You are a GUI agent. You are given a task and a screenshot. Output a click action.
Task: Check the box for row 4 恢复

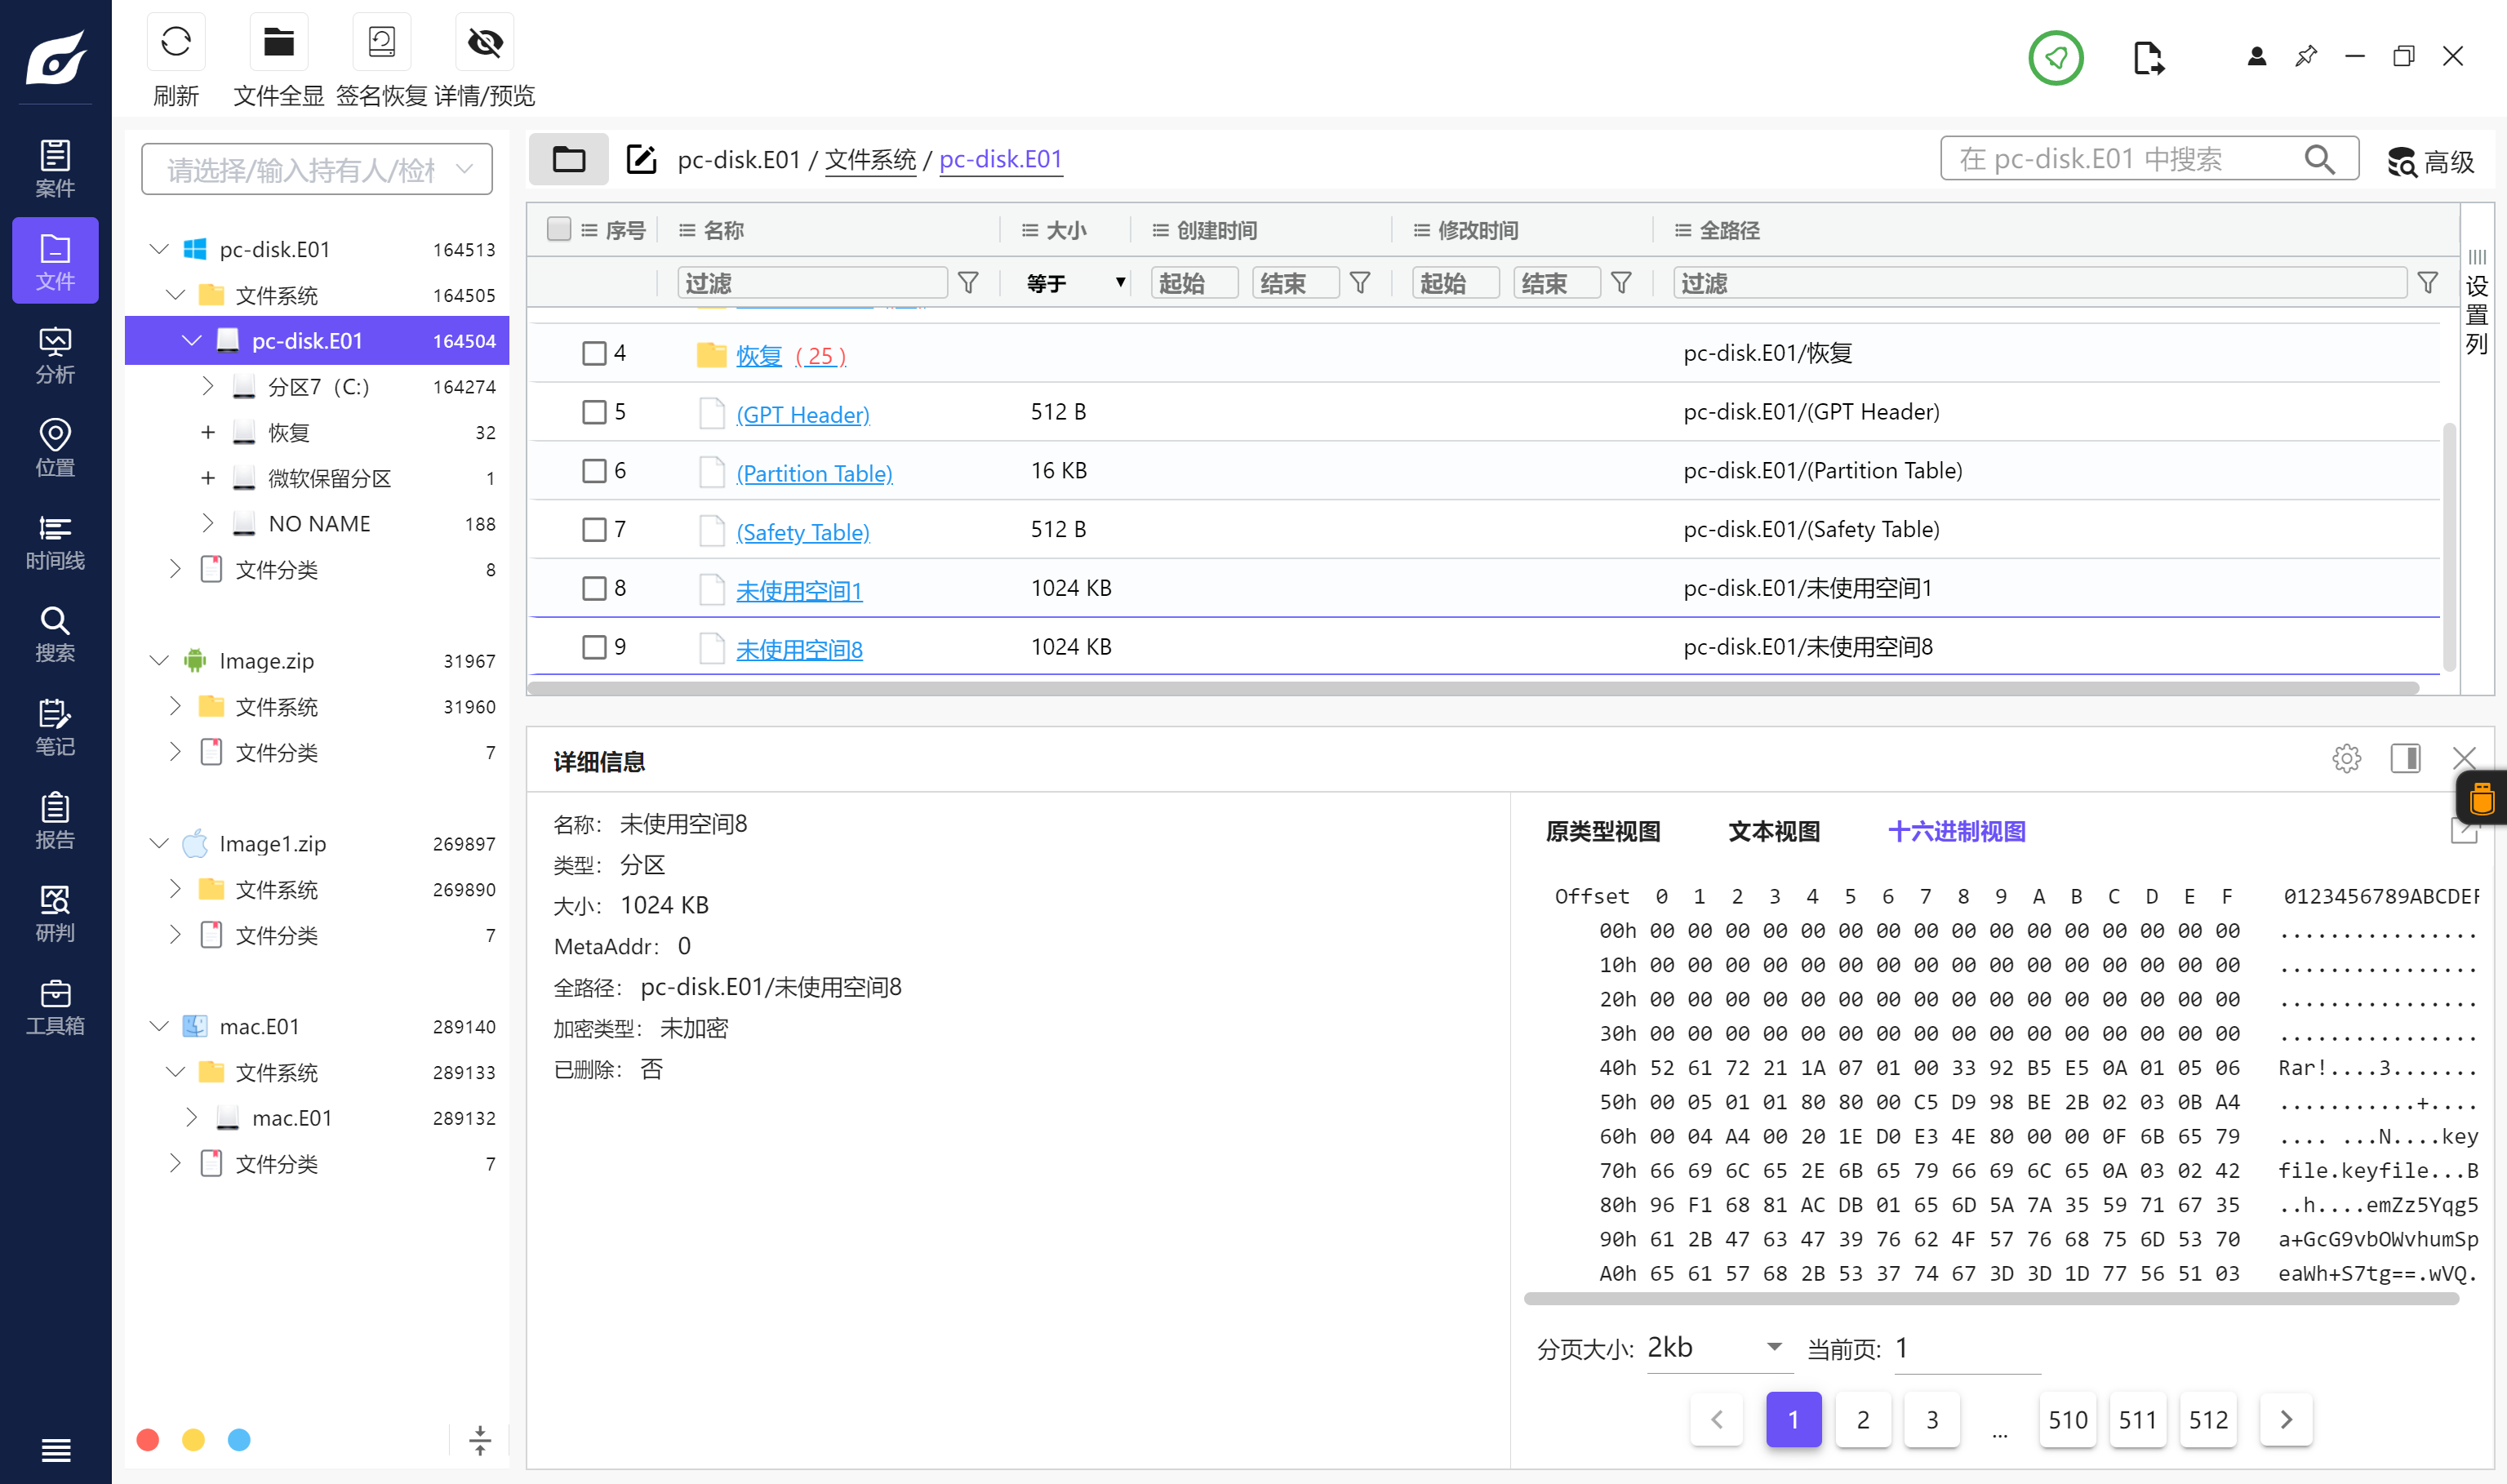point(594,353)
